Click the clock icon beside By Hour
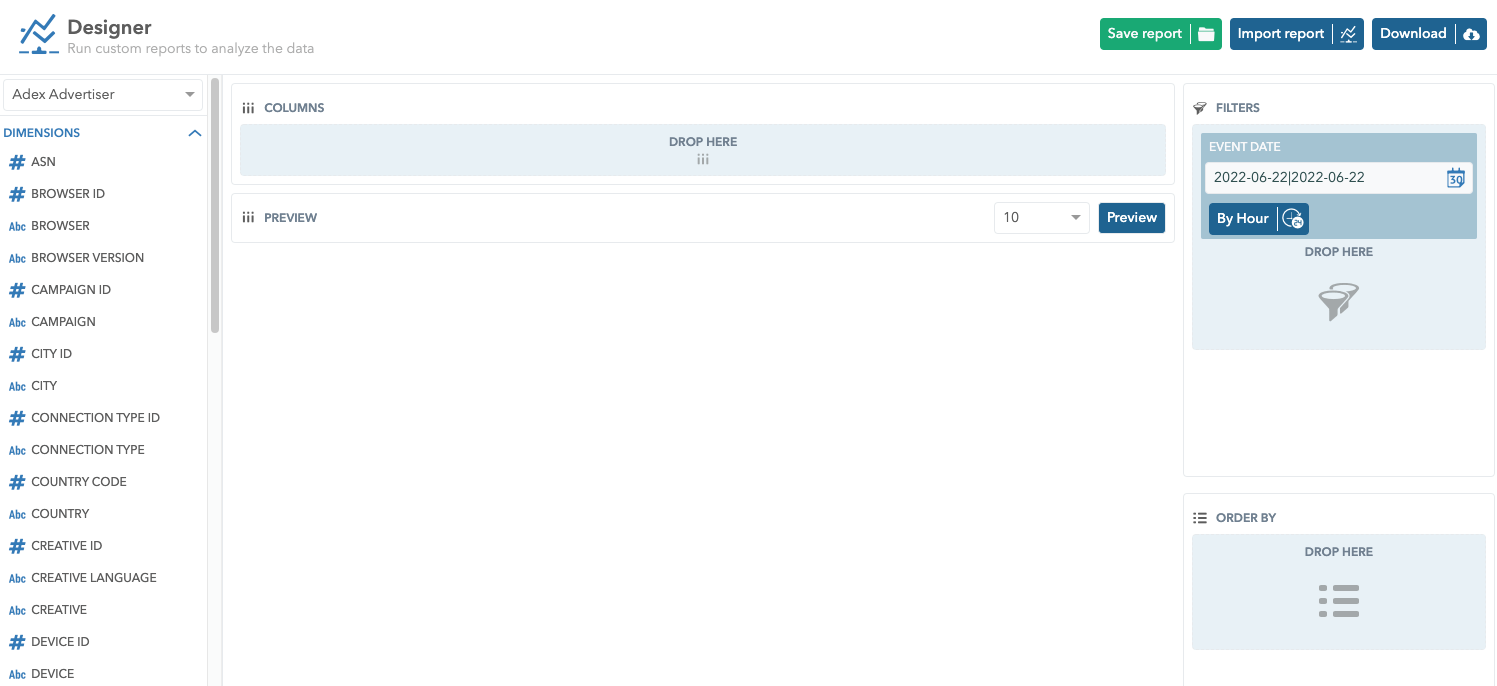The image size is (1497, 686). point(1293,219)
